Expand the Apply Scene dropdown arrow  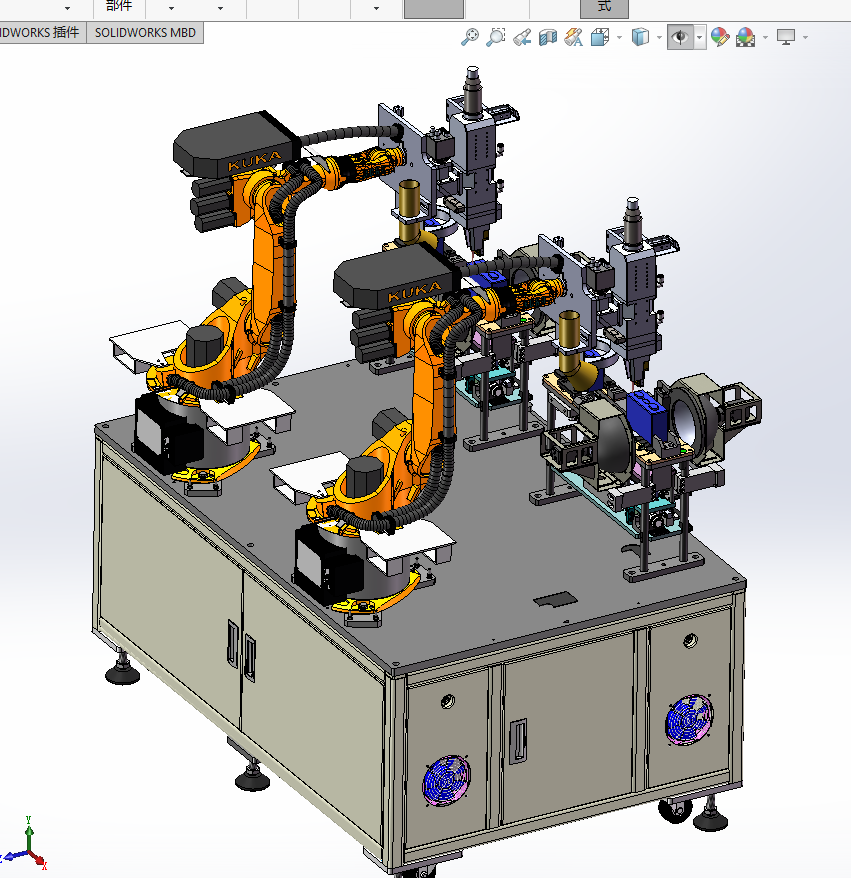coord(765,38)
